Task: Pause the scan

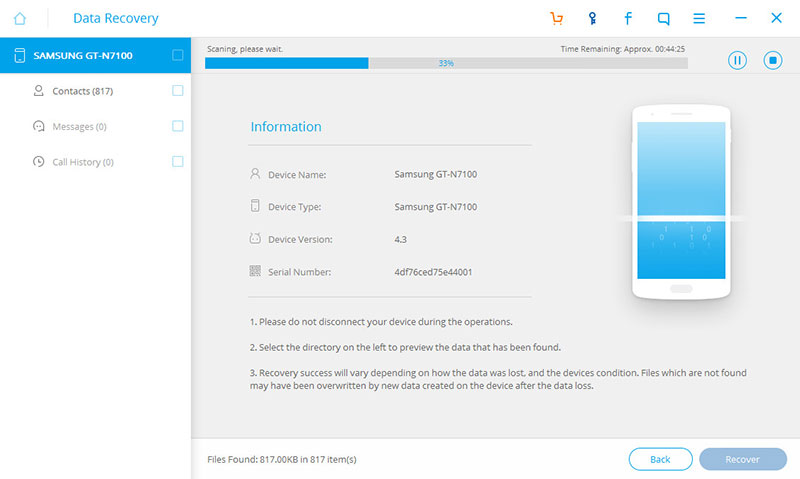Action: tap(737, 60)
